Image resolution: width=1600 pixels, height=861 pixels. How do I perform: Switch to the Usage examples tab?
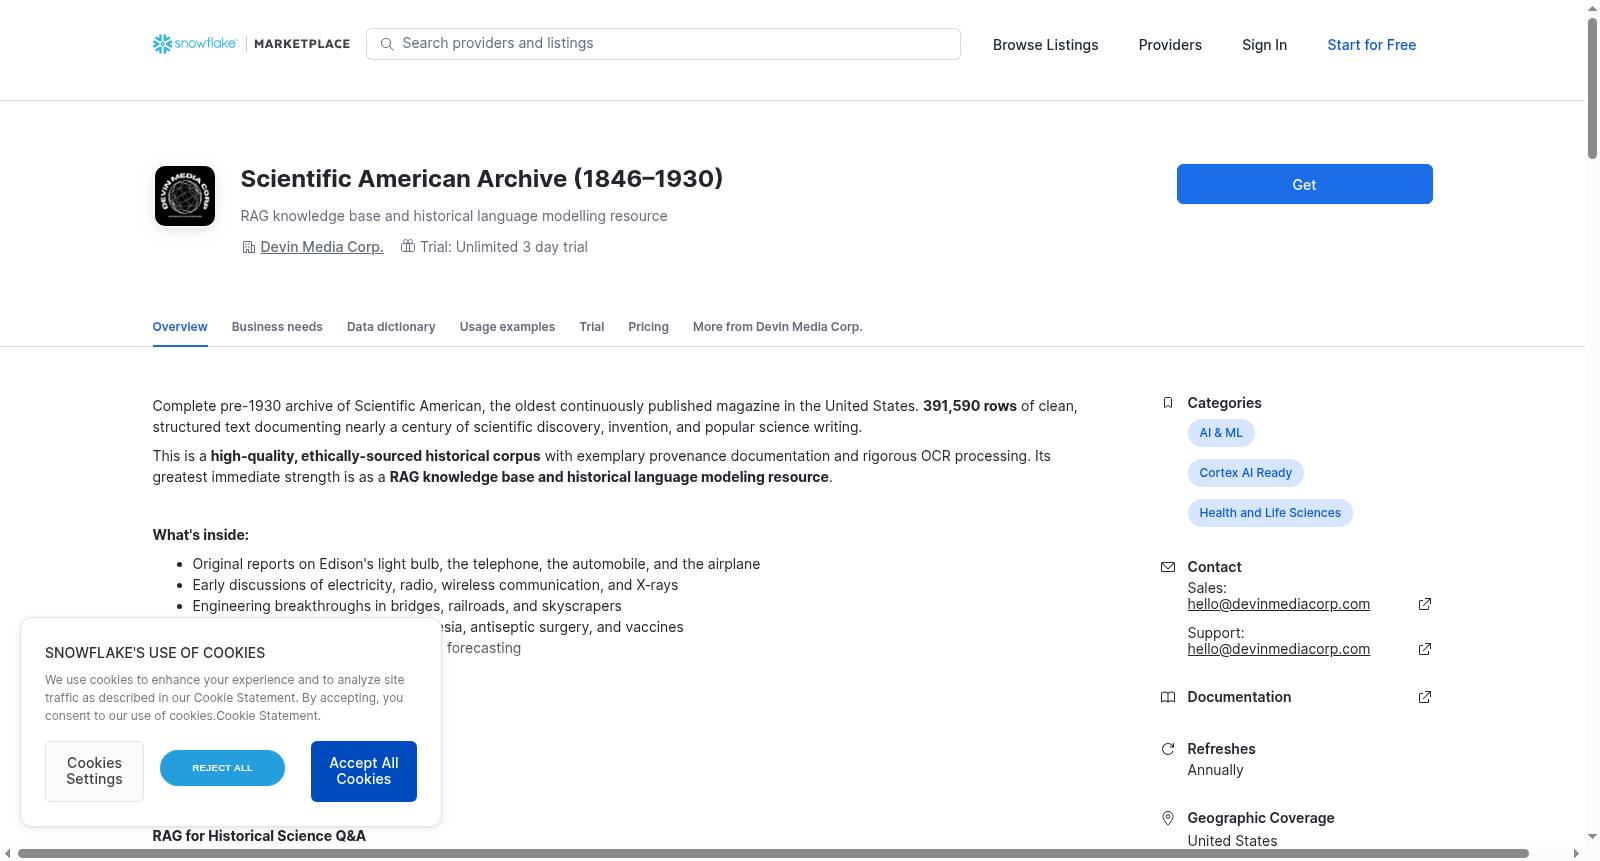click(x=507, y=327)
